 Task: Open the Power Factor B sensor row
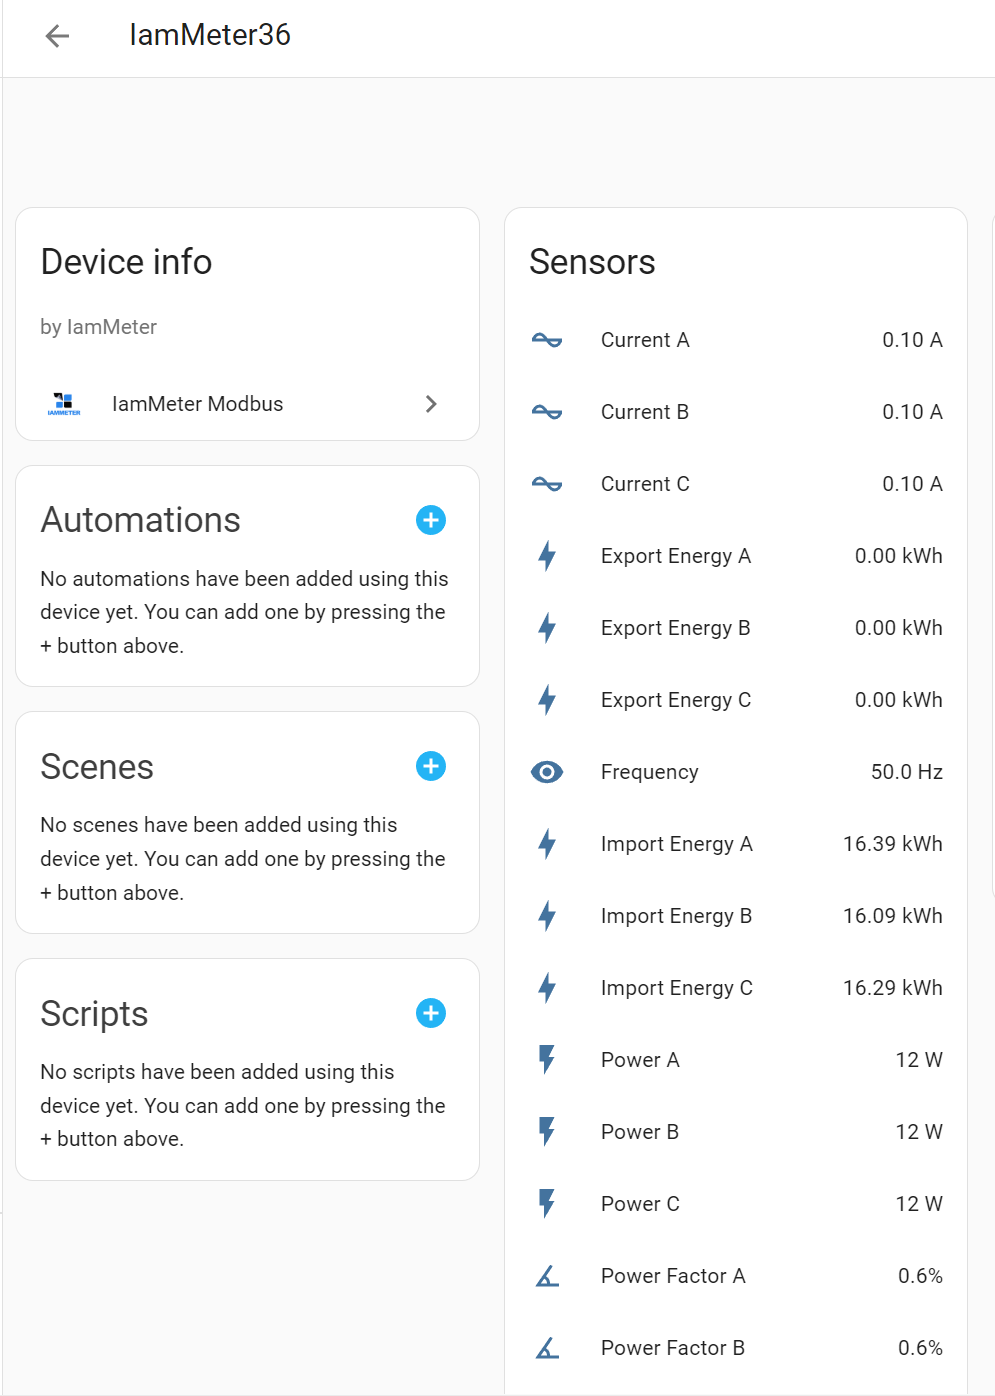coord(736,1348)
